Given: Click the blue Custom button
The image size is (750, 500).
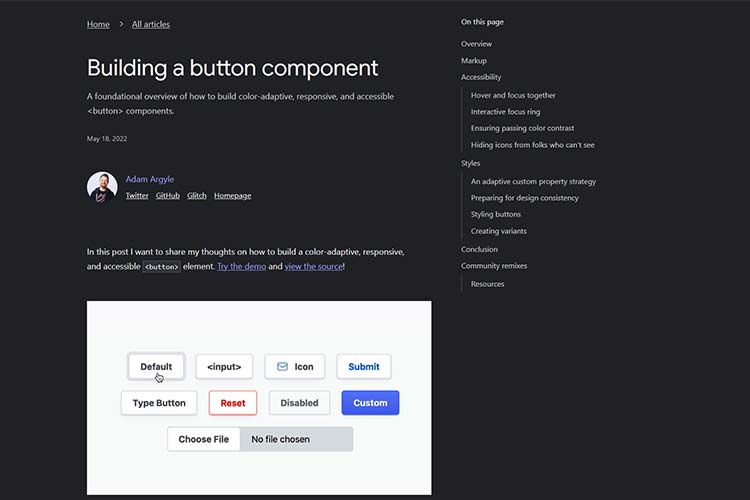Looking at the screenshot, I should 370,403.
